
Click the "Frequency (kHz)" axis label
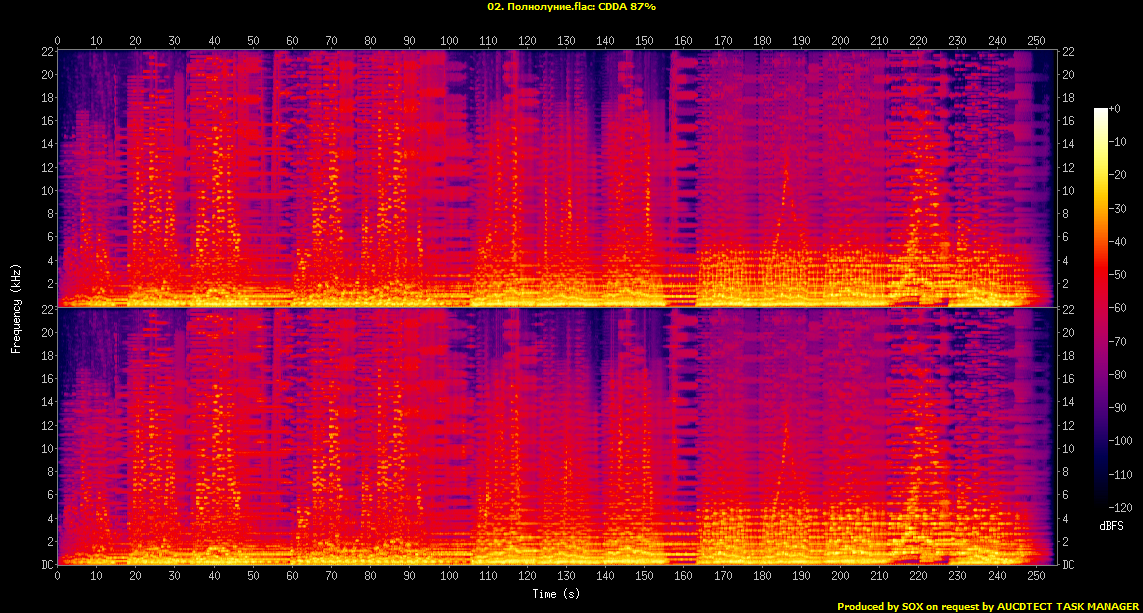16,305
